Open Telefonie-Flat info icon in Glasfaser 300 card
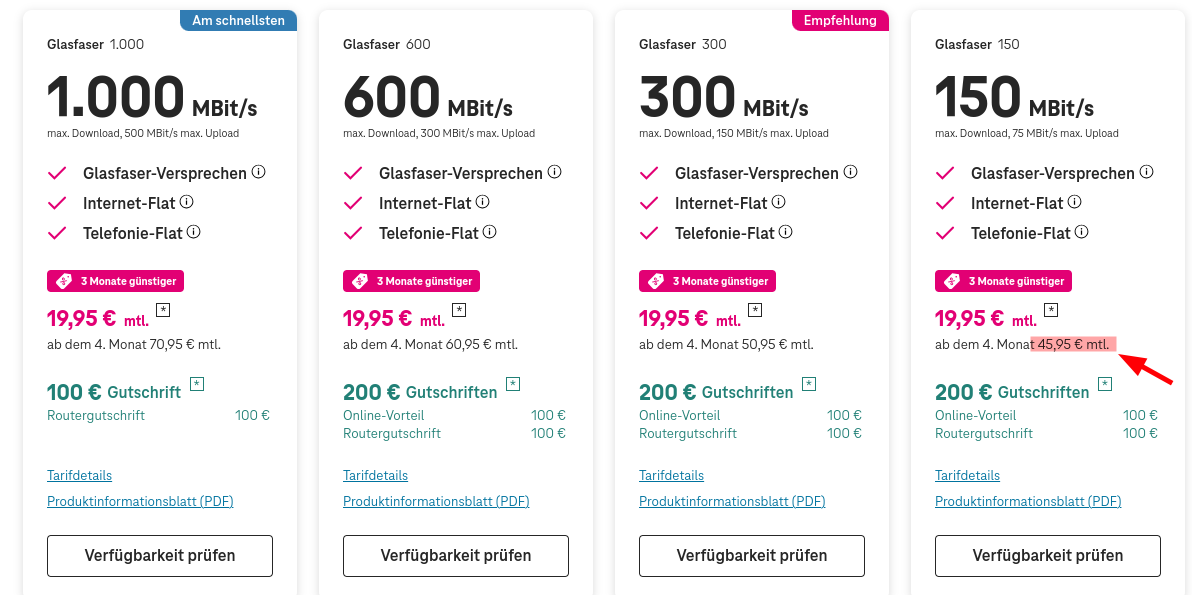Viewport: 1198px width, 595px height. 785,231
